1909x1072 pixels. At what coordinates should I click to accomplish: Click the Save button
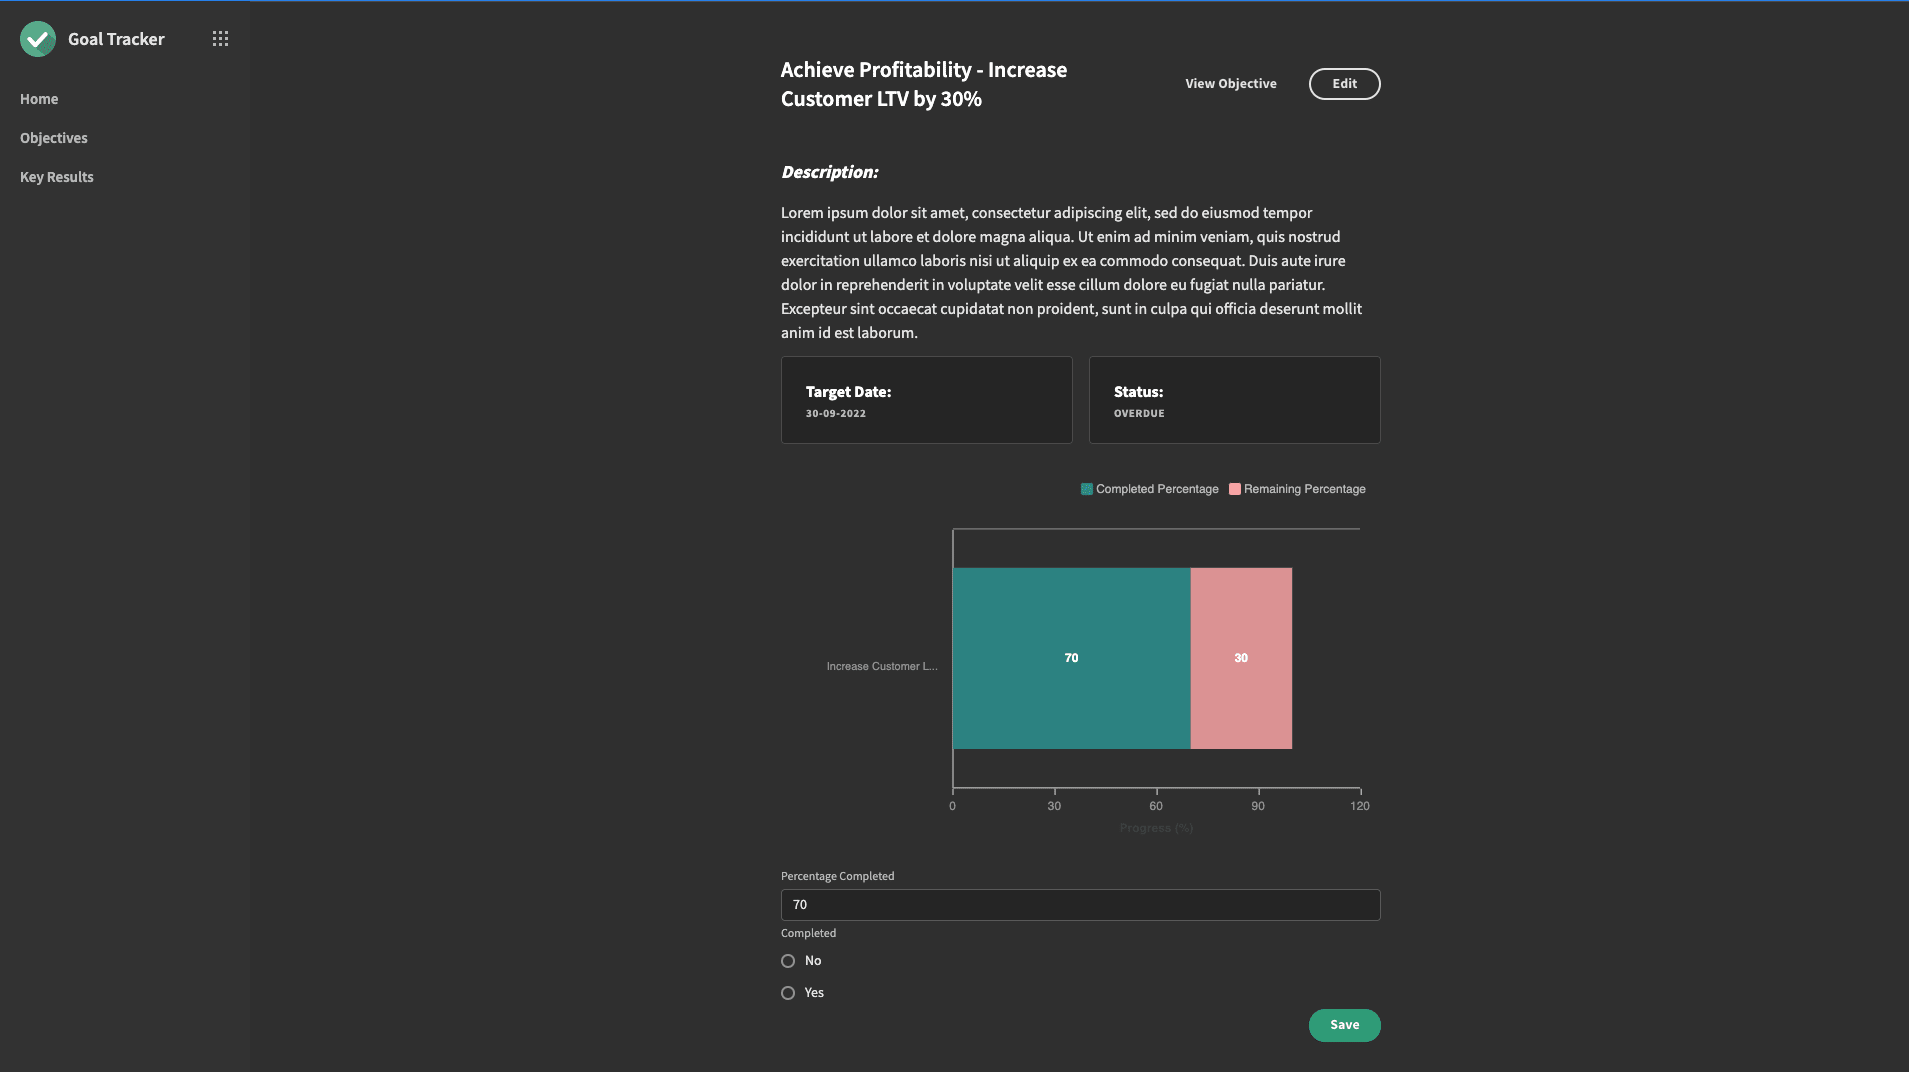[1344, 1025]
